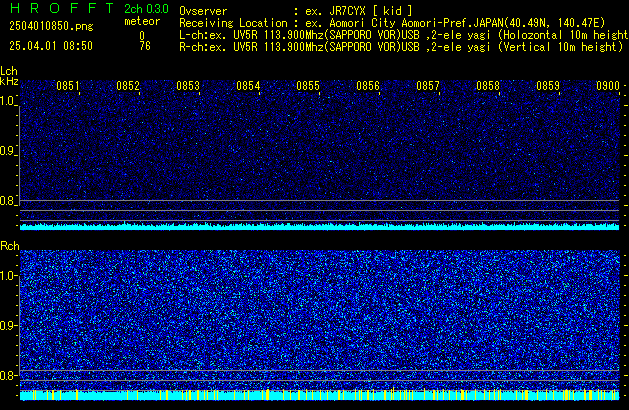Click the Lch channel label

coord(9,71)
